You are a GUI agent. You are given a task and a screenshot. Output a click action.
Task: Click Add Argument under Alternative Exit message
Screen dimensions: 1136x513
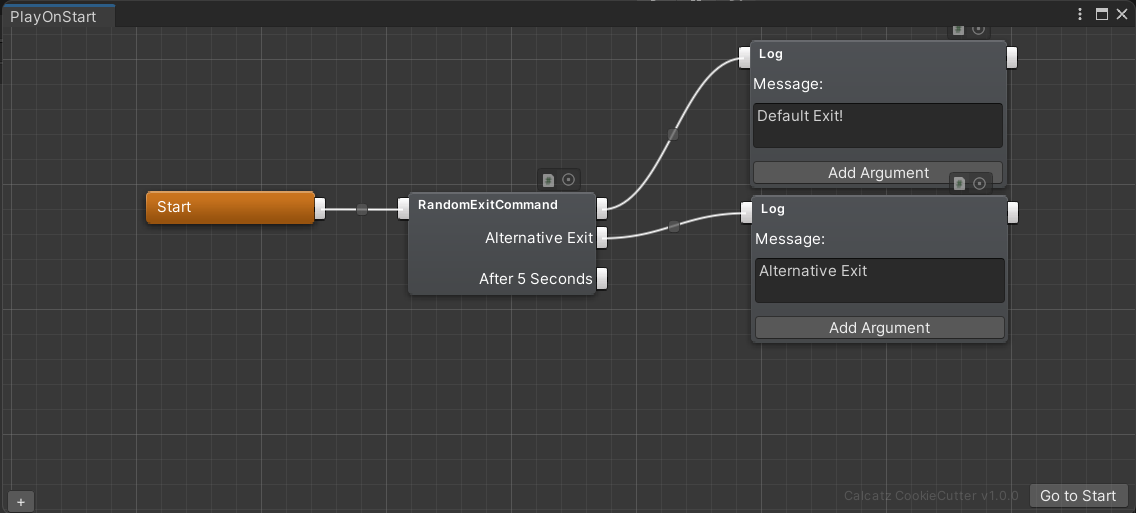tap(880, 328)
